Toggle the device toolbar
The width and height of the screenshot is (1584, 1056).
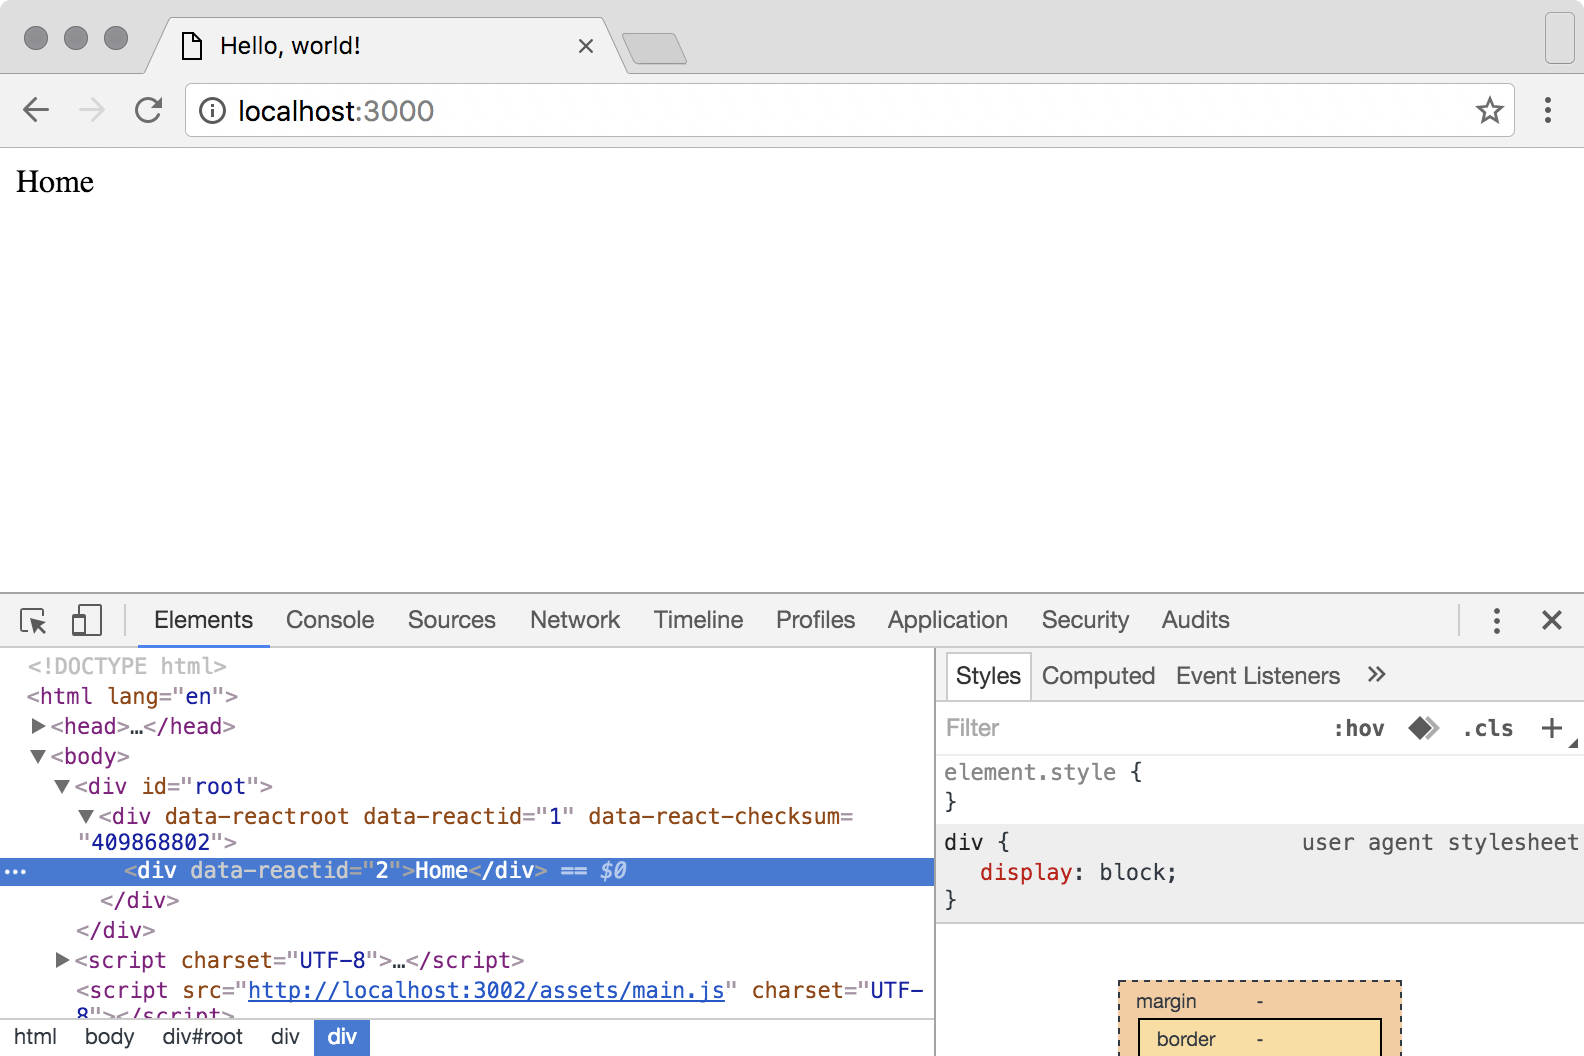[87, 620]
